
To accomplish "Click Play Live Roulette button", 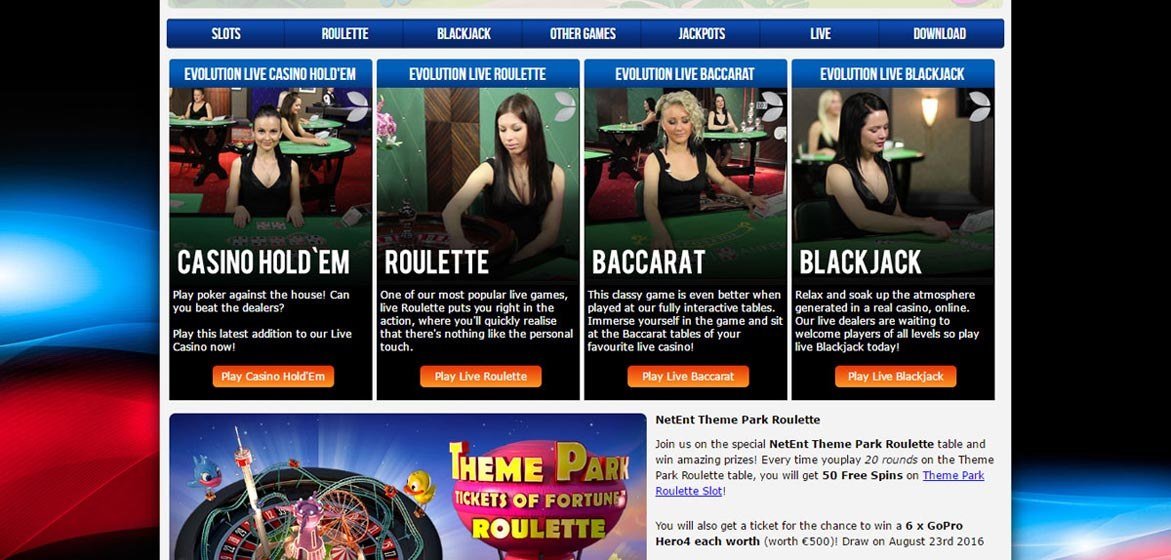I will point(480,376).
